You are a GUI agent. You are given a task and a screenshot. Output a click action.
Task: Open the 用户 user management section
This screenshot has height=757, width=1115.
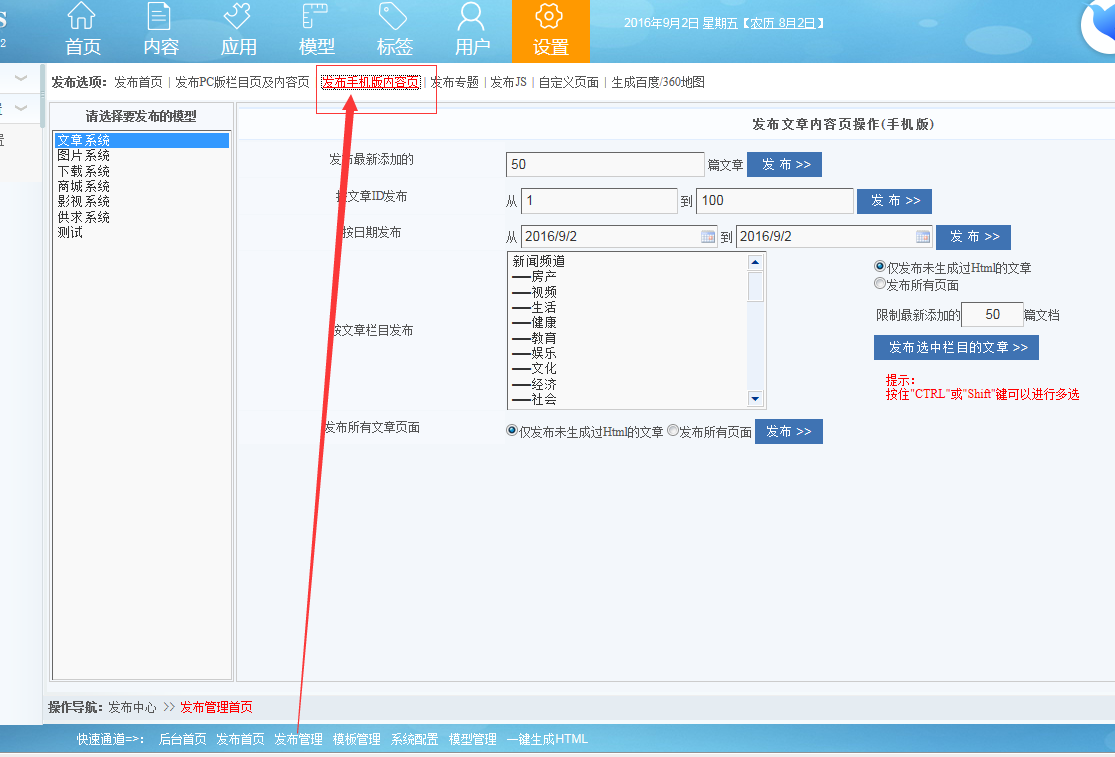tap(471, 30)
